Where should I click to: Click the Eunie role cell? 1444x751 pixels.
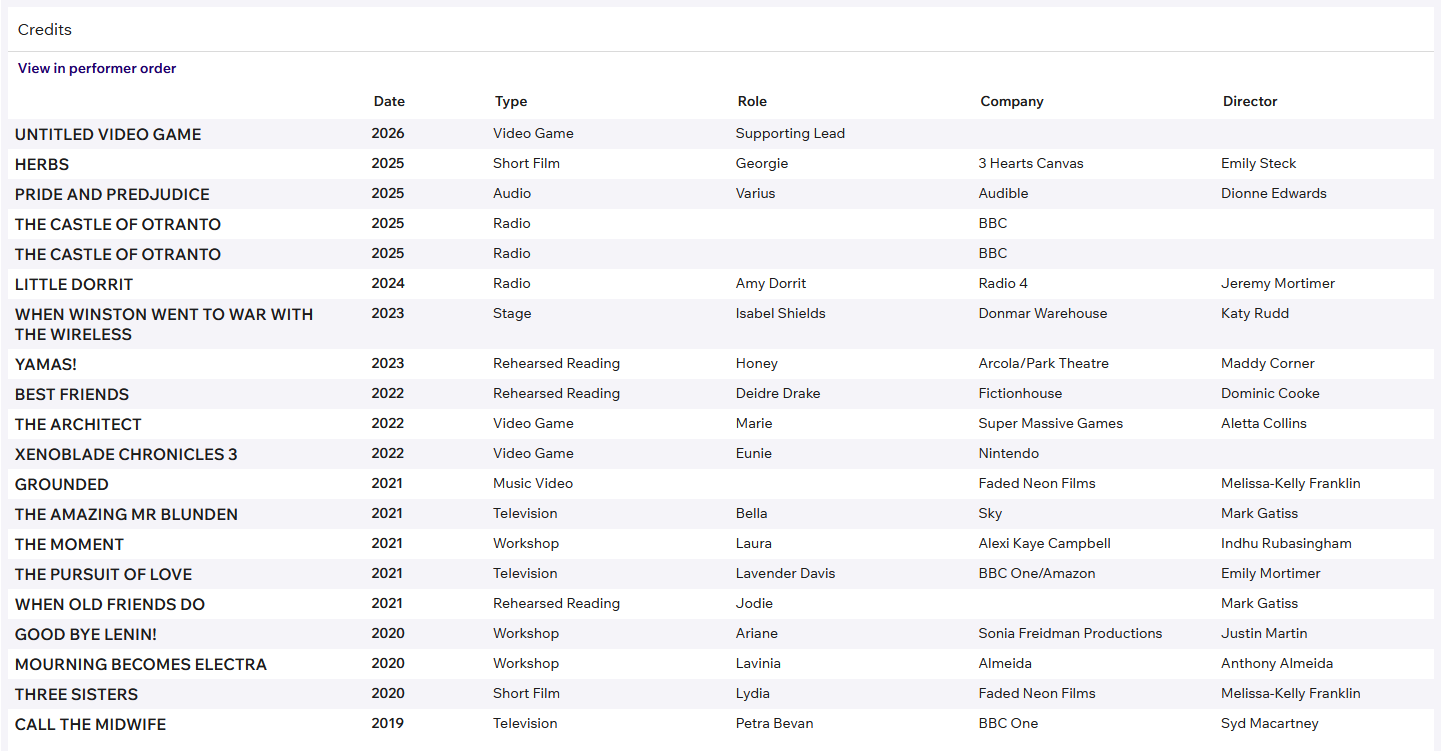[754, 453]
